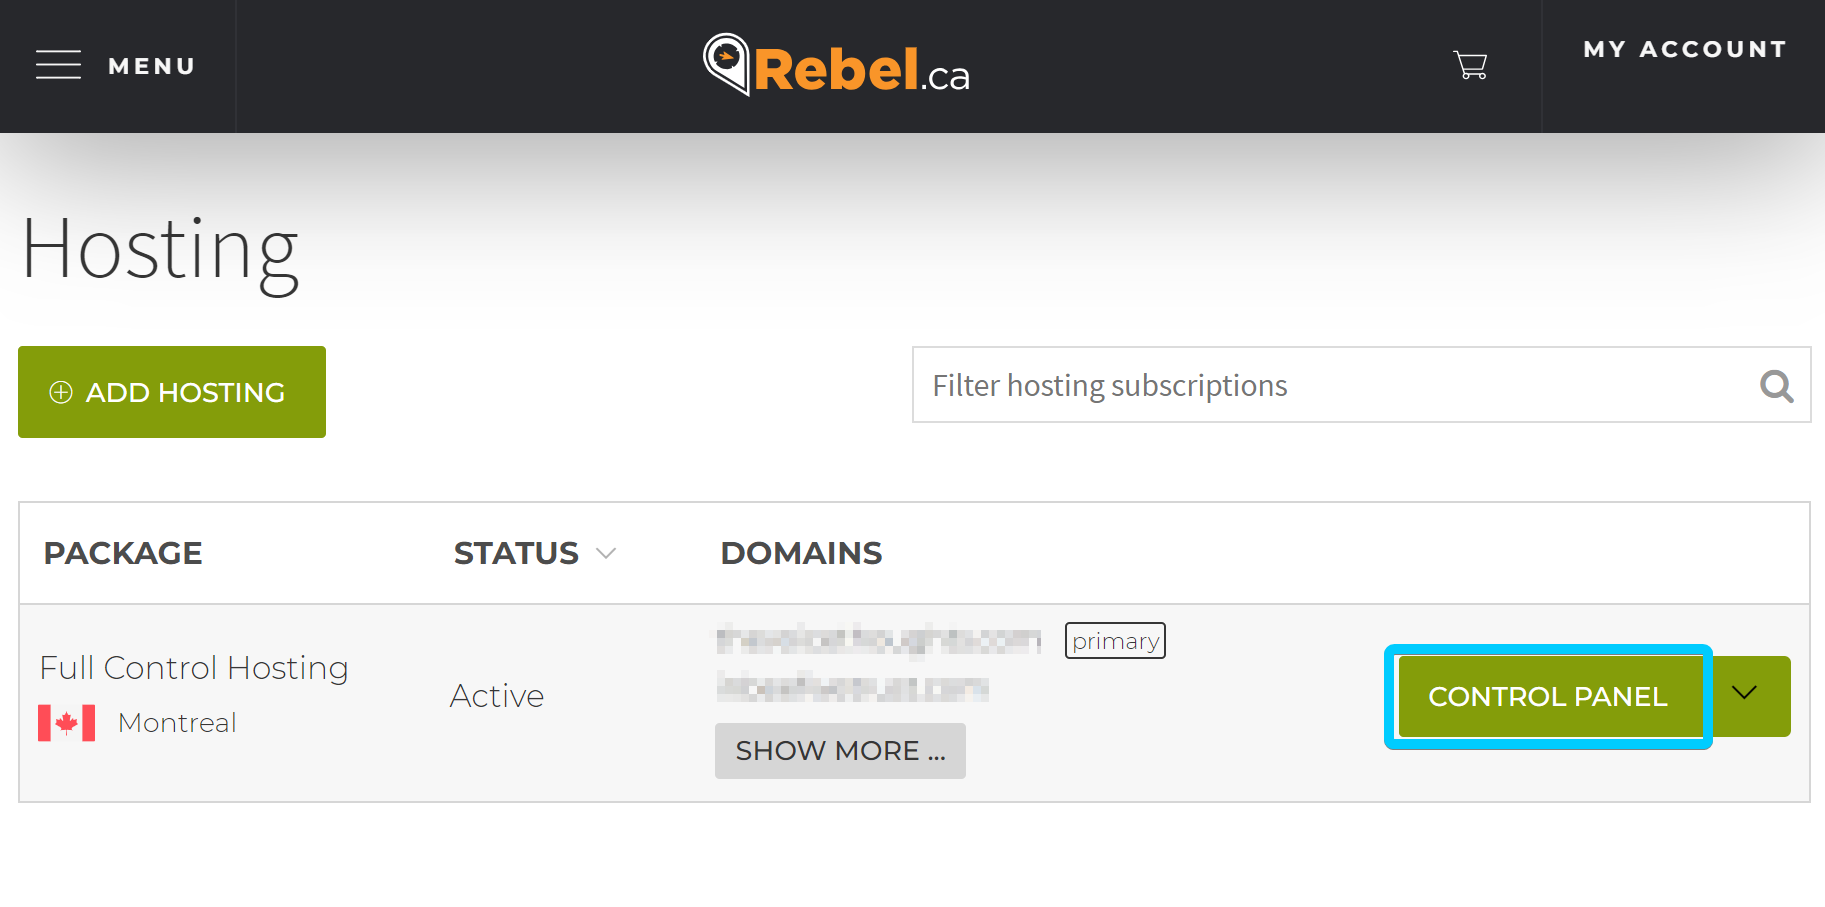
Task: Select Full Control Hosting package
Action: (194, 668)
